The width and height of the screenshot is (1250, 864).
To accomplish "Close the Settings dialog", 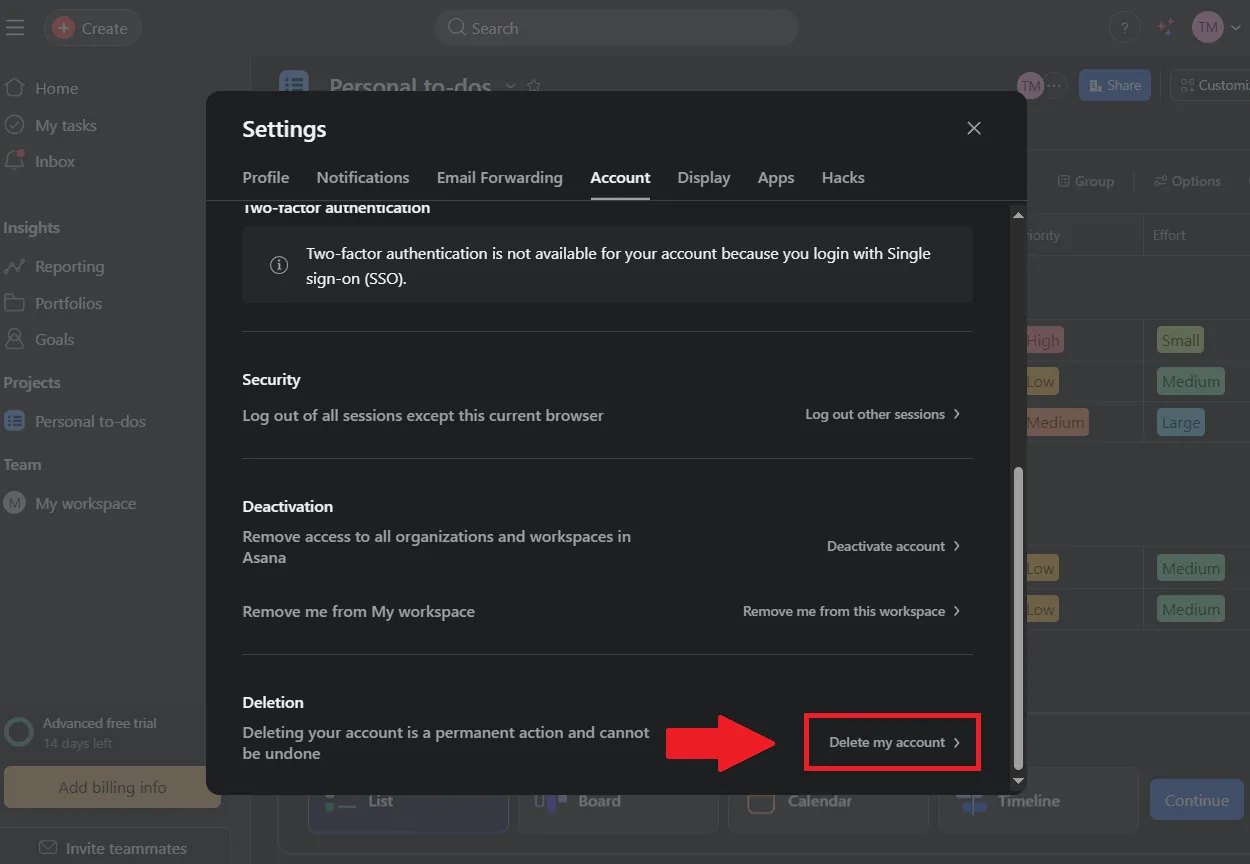I will [974, 128].
